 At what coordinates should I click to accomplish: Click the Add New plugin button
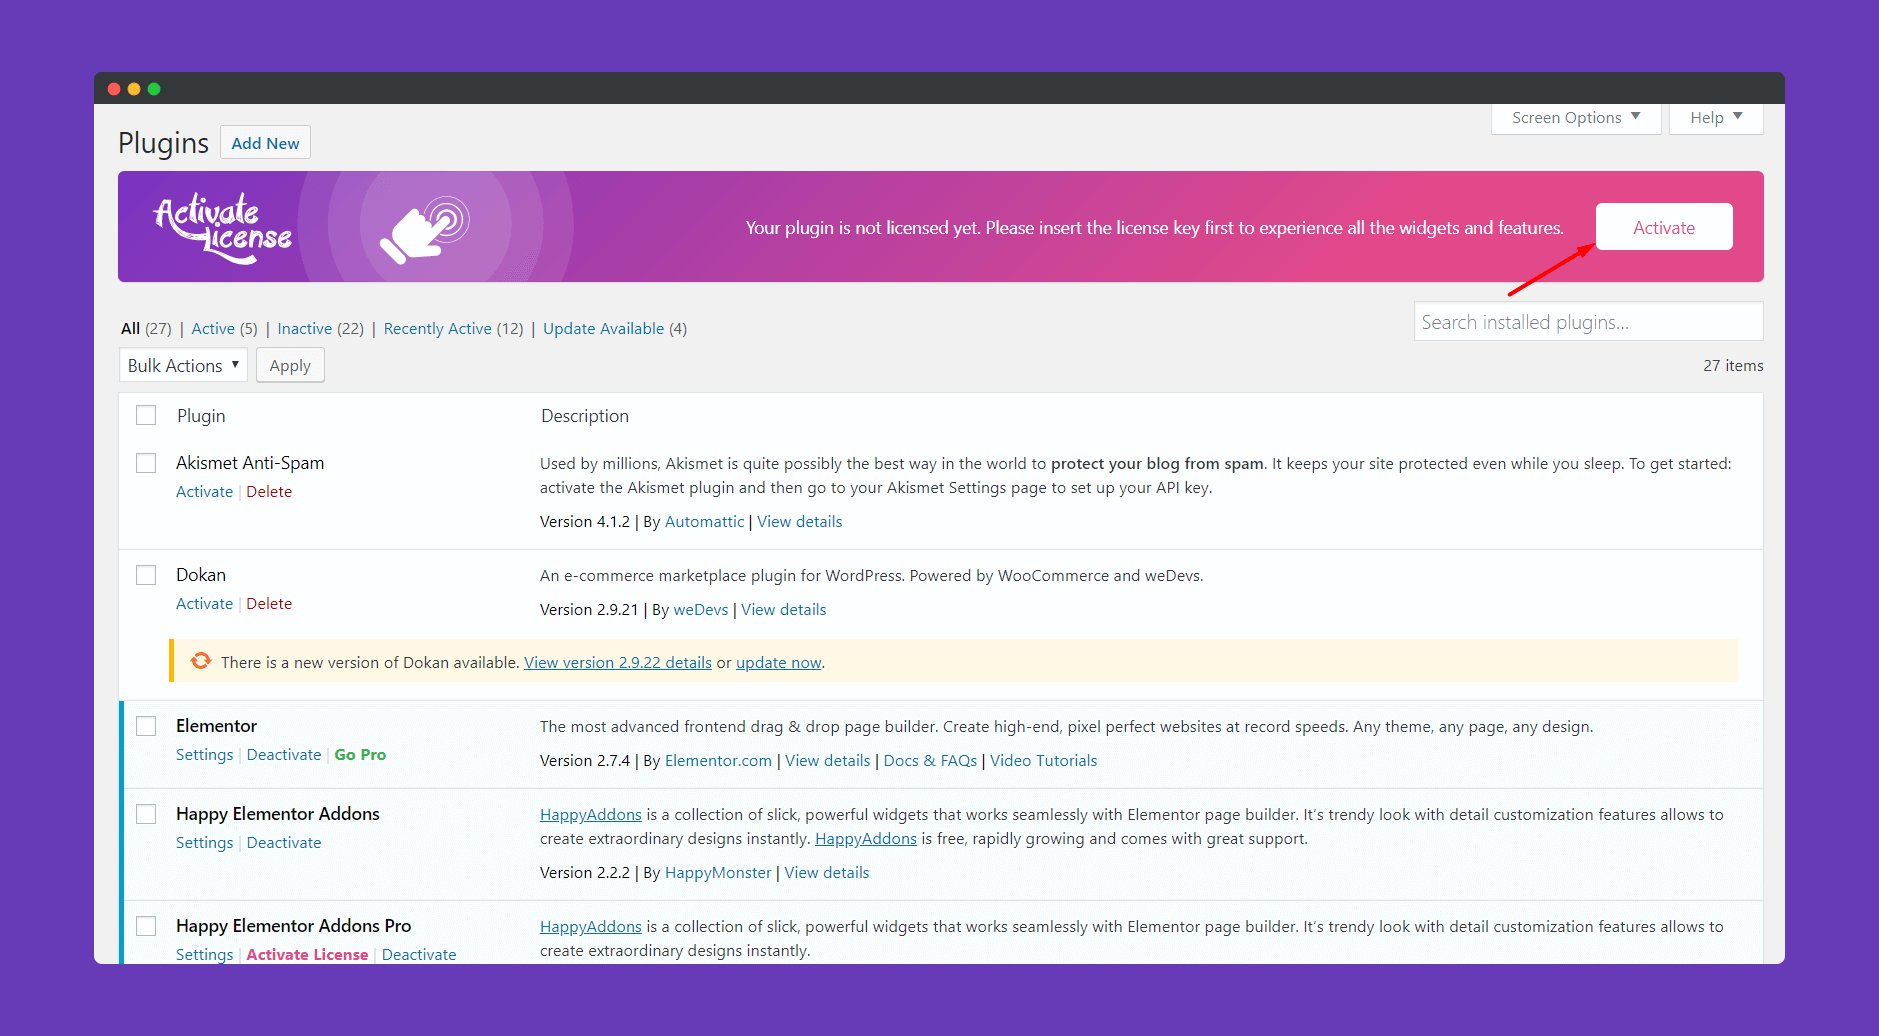tap(265, 143)
